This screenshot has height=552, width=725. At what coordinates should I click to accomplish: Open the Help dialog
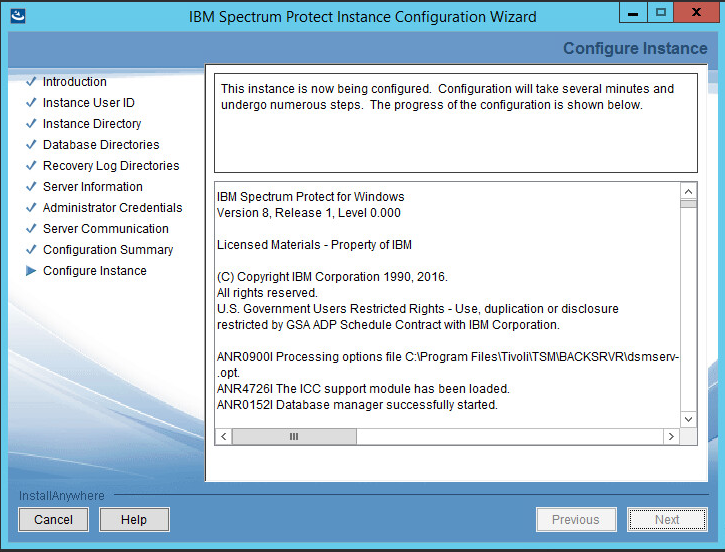click(134, 519)
